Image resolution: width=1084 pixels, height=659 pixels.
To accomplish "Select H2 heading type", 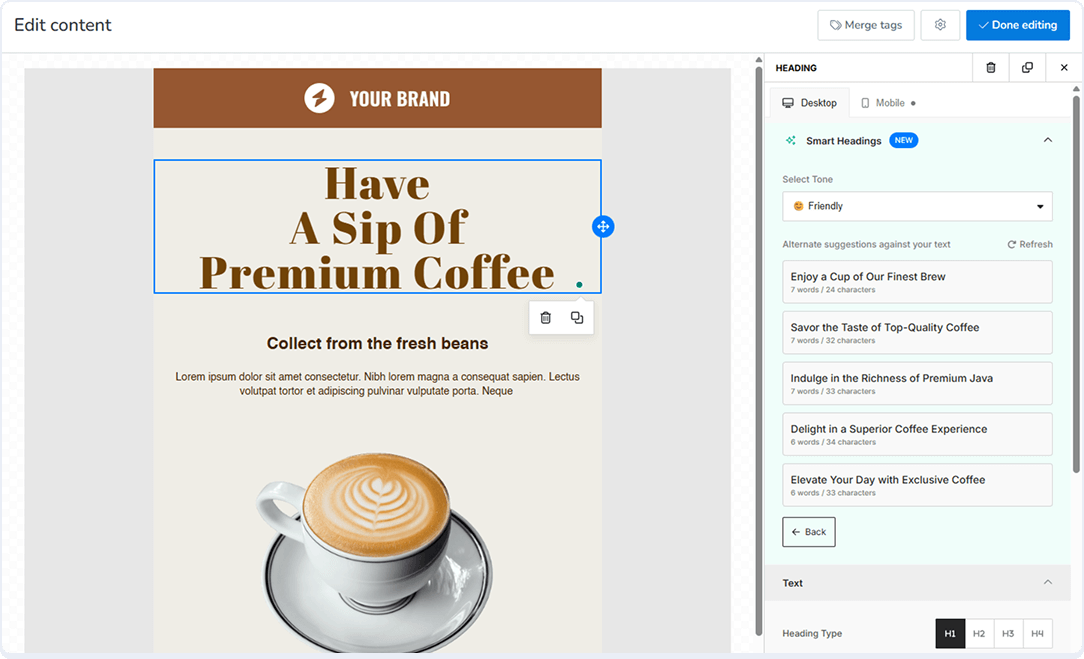I will 979,633.
